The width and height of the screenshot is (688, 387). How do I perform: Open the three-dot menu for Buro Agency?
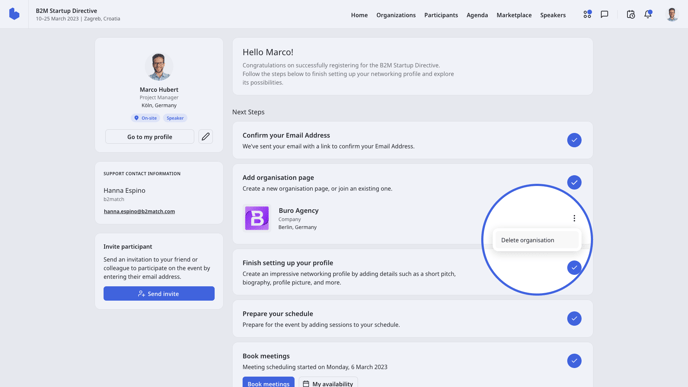pyautogui.click(x=574, y=218)
